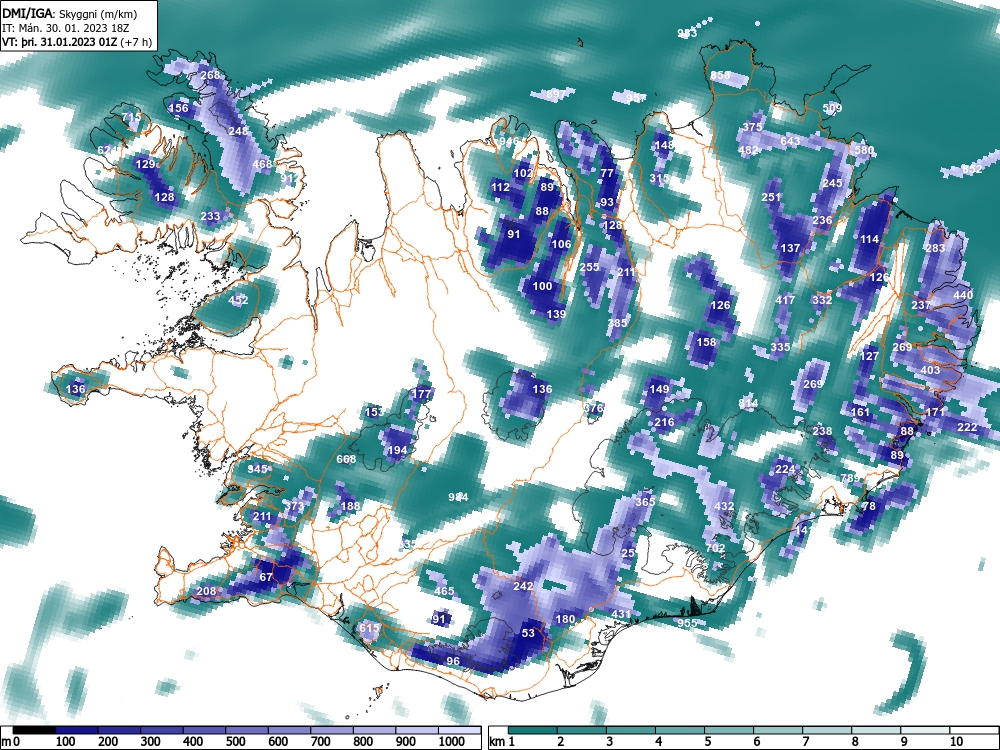Select the map value 171
Viewport: 1000px width, 750px height.
coord(935,412)
